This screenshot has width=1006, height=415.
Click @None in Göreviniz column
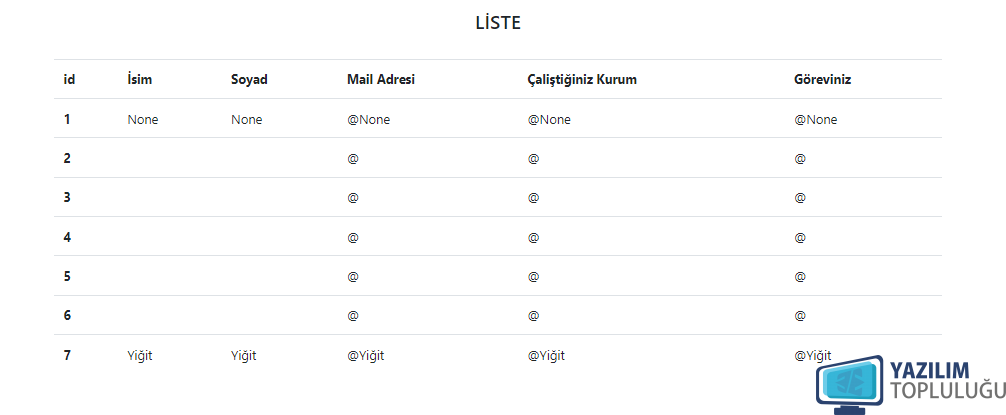pyautogui.click(x=815, y=119)
